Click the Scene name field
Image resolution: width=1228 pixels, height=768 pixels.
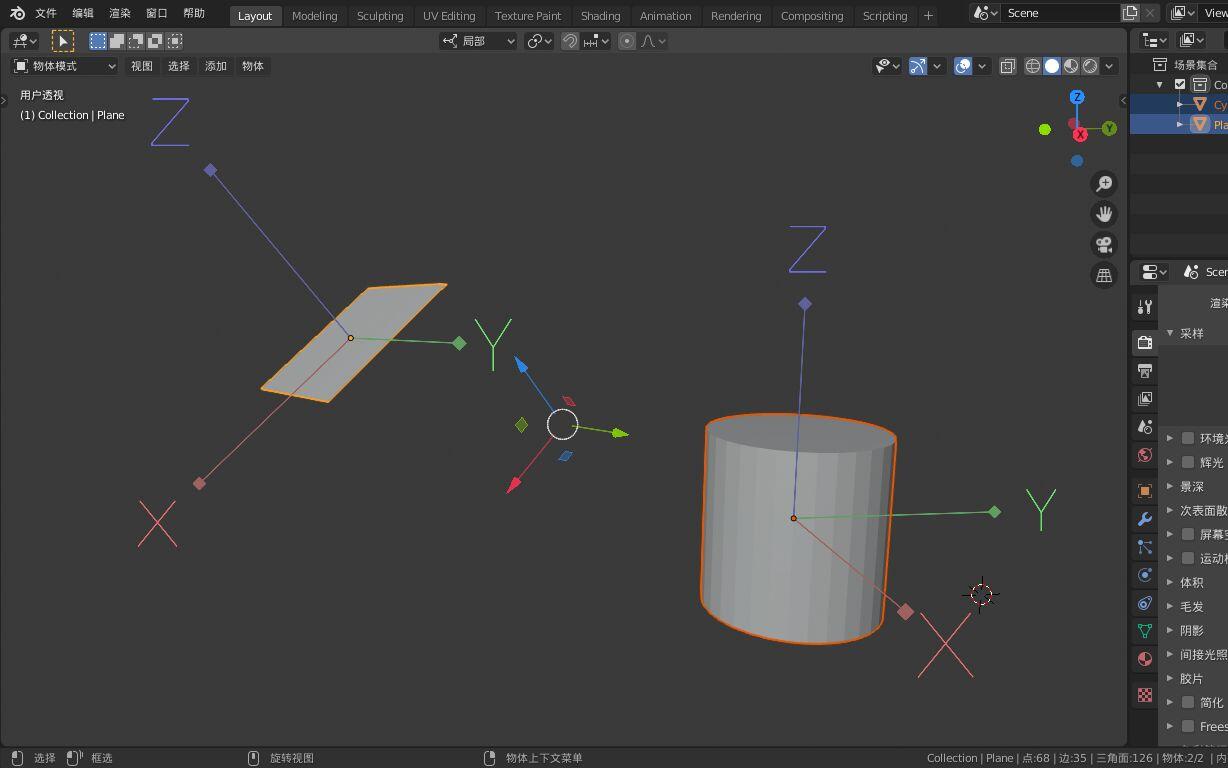pos(1060,13)
